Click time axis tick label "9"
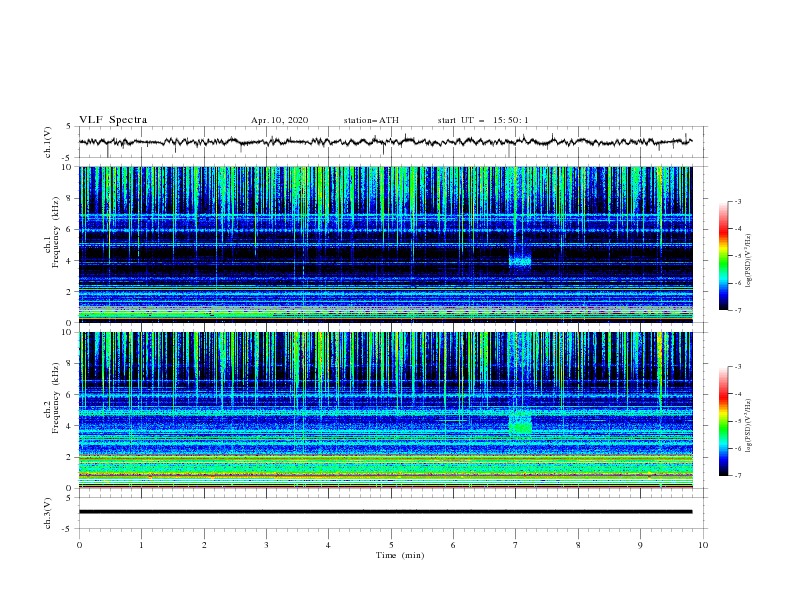The image size is (792, 612). point(640,545)
